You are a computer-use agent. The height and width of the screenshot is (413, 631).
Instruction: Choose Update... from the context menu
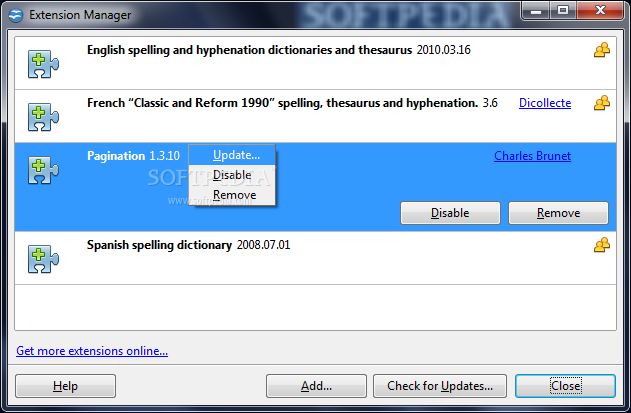pyautogui.click(x=232, y=155)
